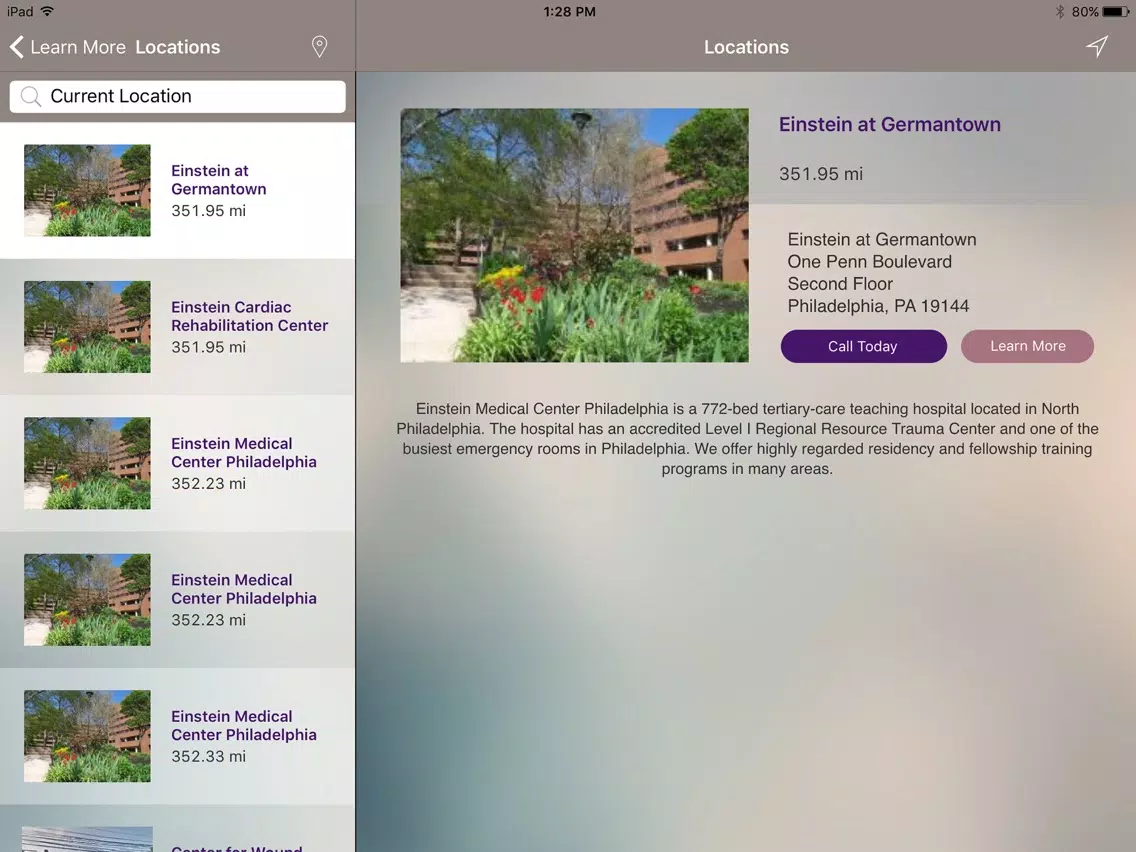Tap the "One Penn Boulevard" address line
The image size is (1136, 852).
tap(869, 262)
